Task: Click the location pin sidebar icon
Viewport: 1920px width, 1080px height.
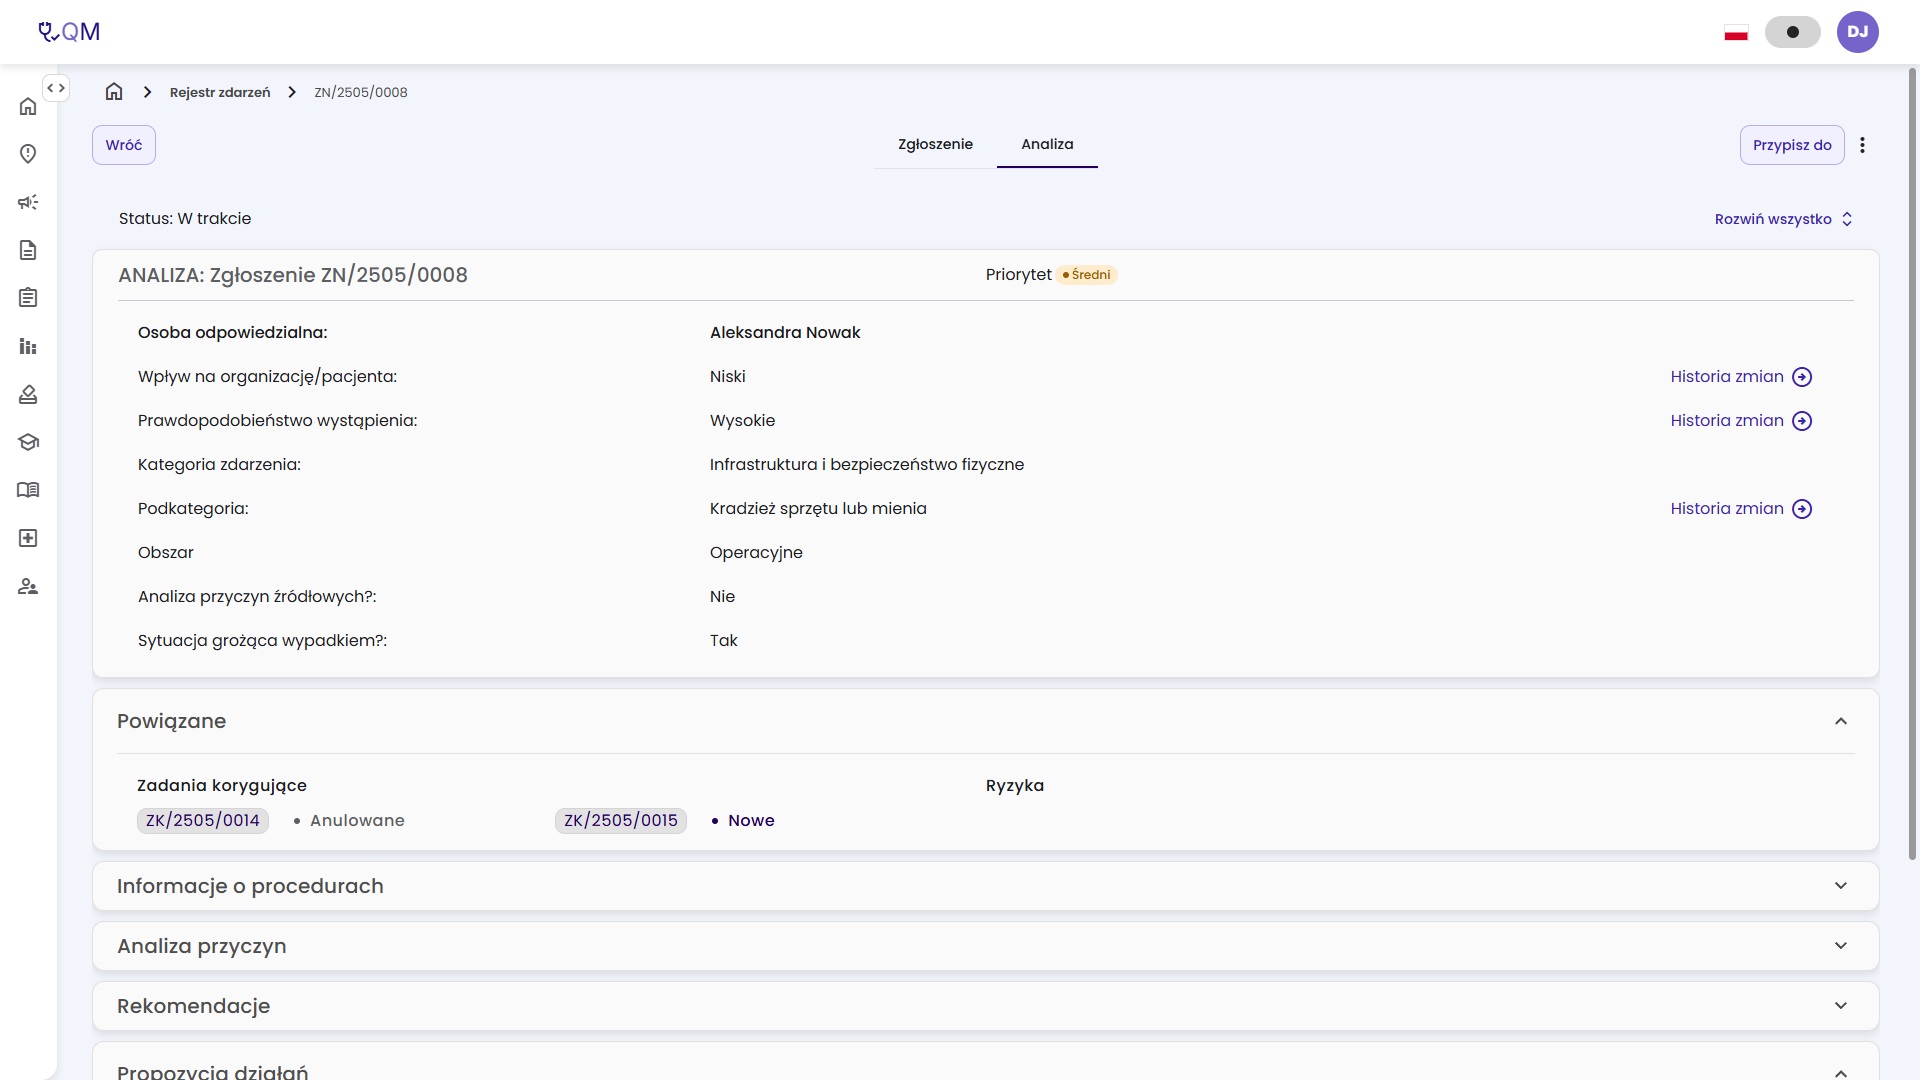Action: click(x=28, y=154)
